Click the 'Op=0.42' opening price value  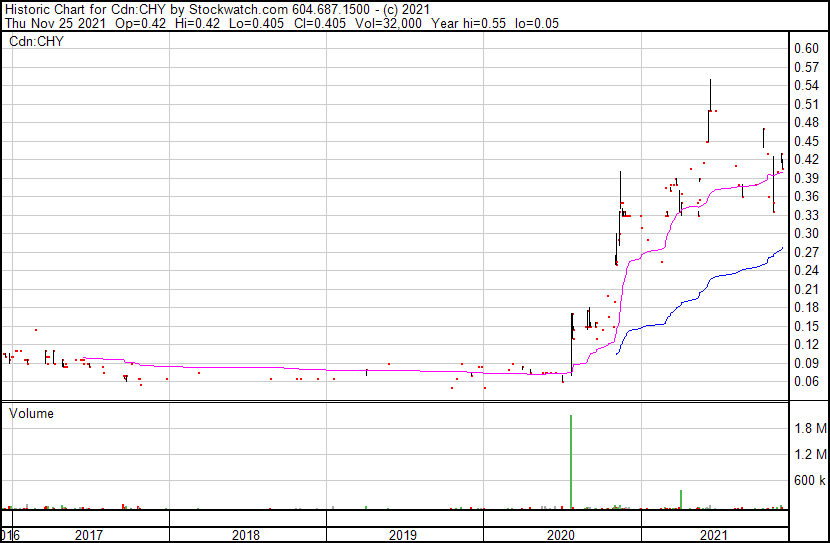(140, 23)
